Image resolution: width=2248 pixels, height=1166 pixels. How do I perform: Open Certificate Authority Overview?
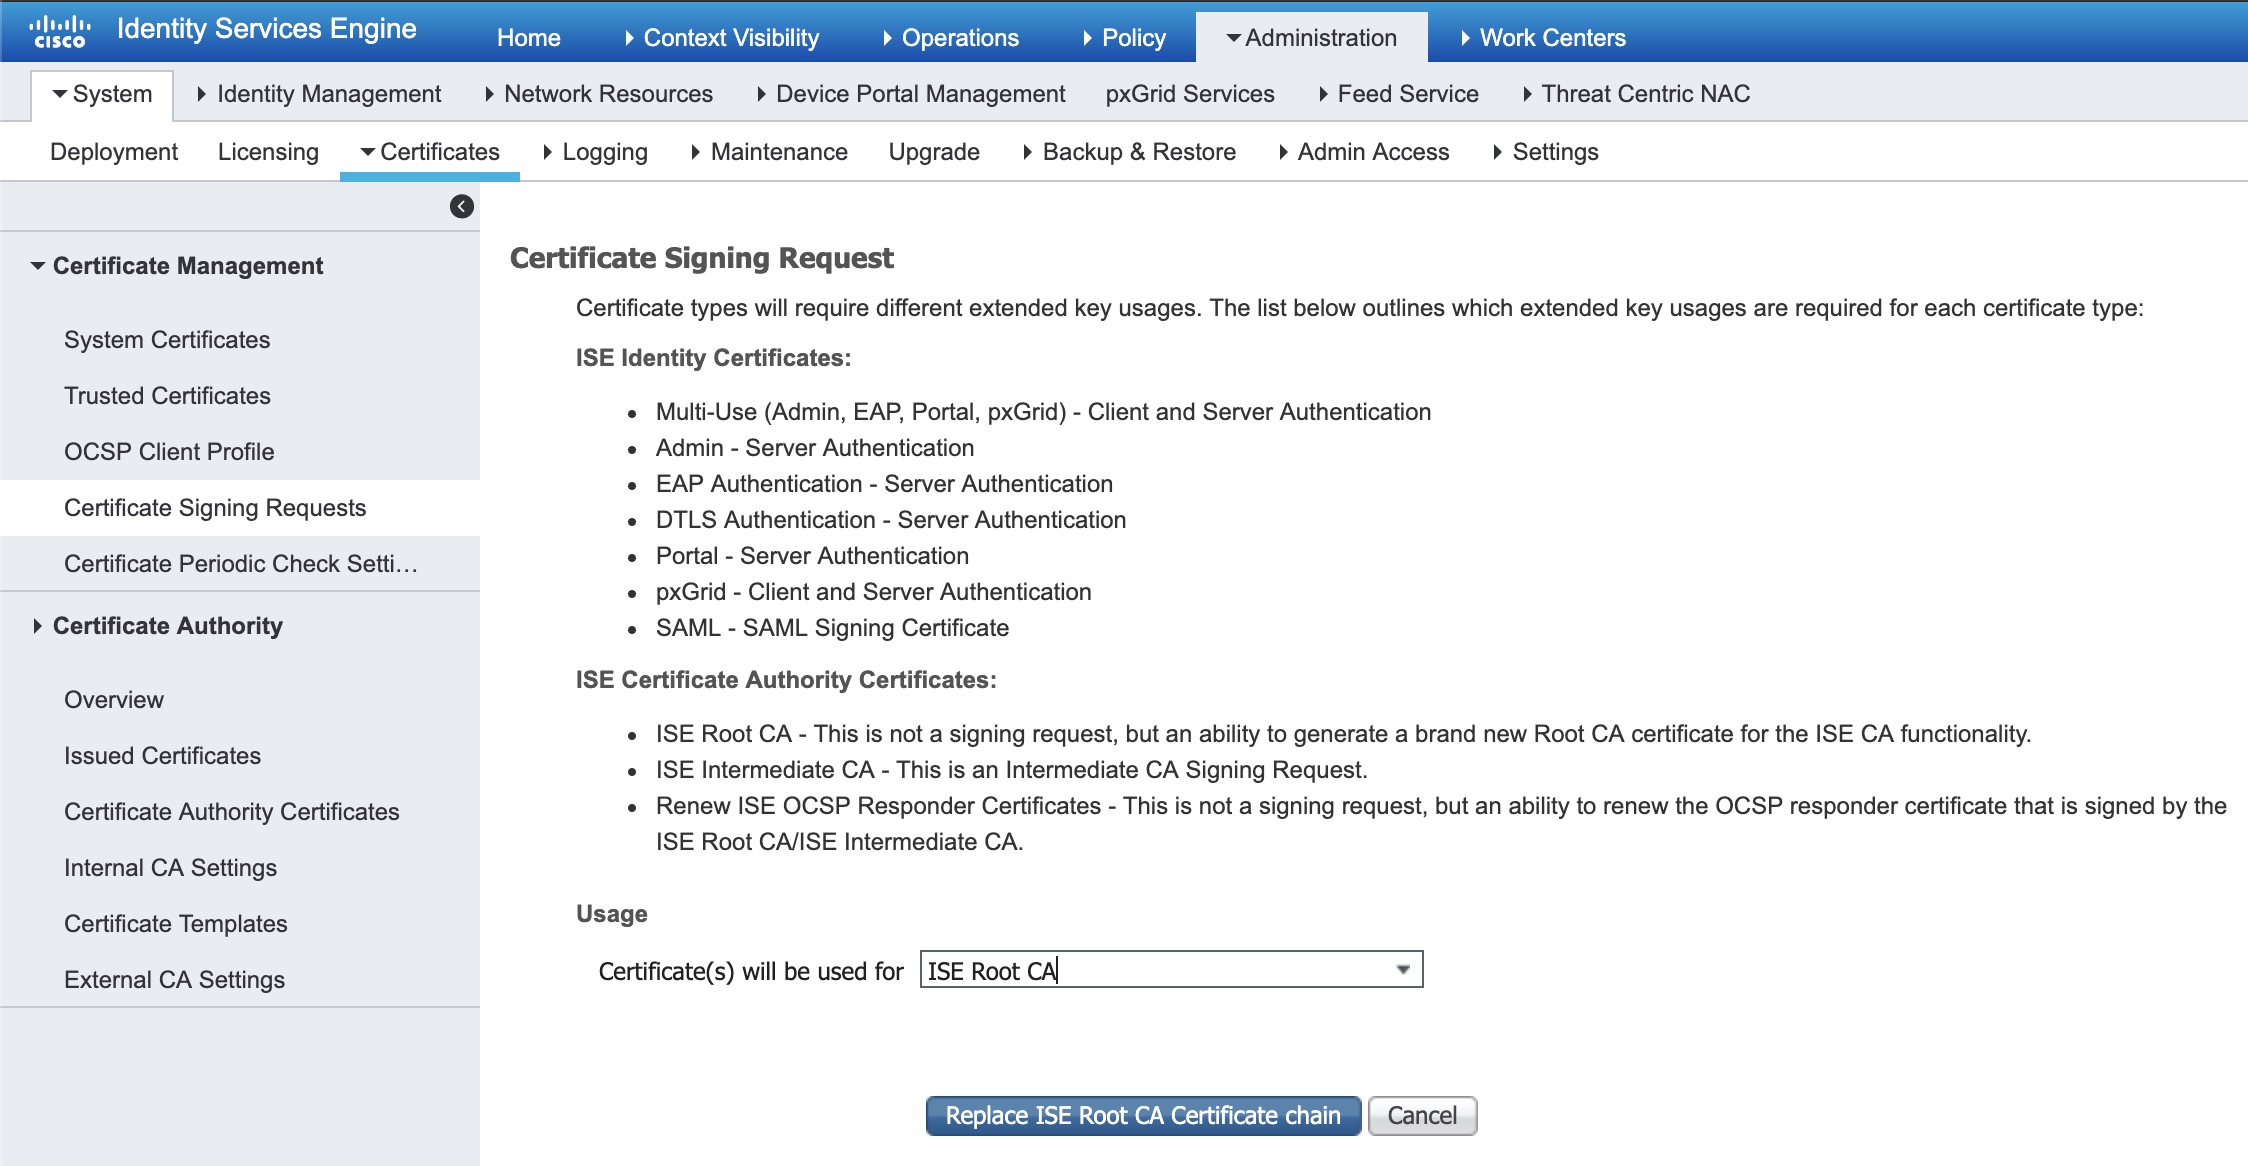(x=114, y=700)
